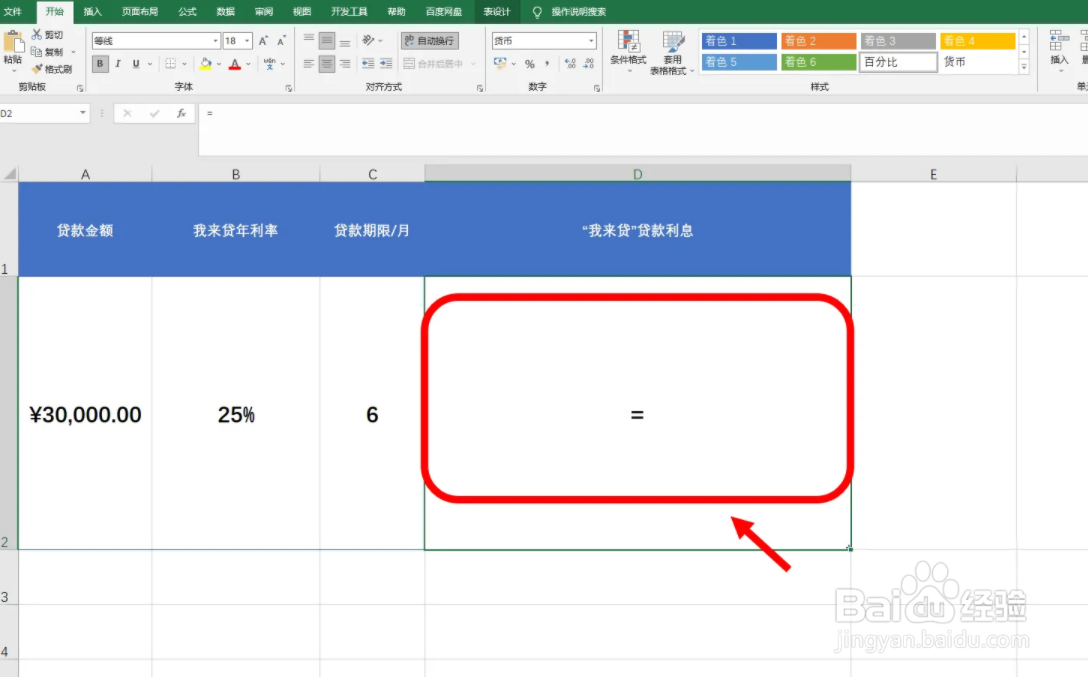Click the Copy (复制) icon
Screen dimensions: 1088x677
pyautogui.click(x=37, y=51)
